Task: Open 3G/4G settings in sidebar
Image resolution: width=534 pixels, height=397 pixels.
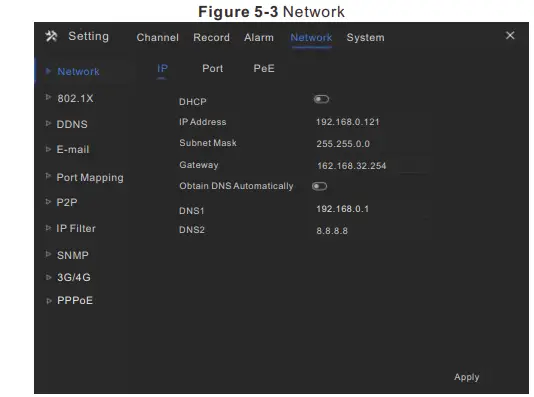Action: (74, 277)
